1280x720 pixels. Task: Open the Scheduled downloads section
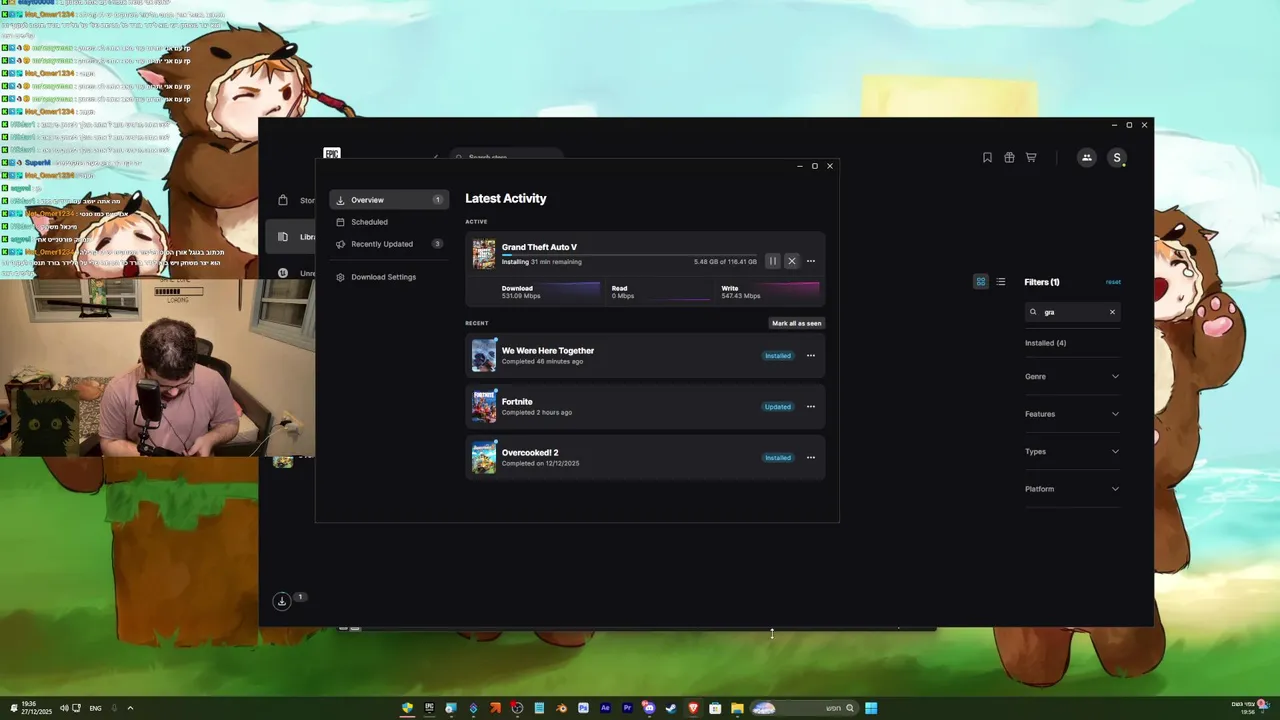(x=389, y=222)
